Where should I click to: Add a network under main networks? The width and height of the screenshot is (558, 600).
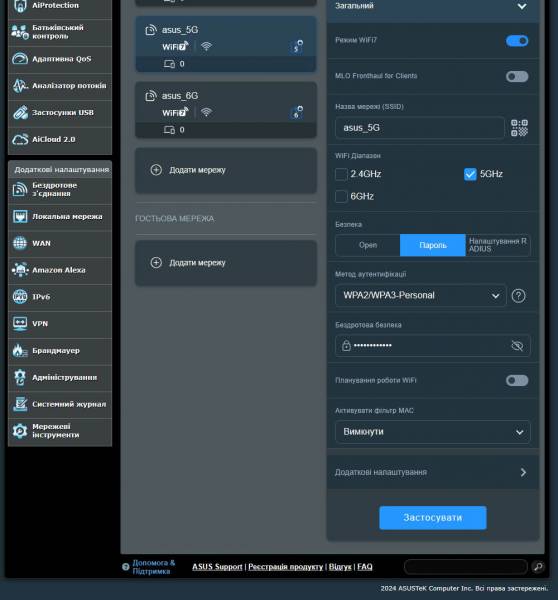click(x=226, y=170)
